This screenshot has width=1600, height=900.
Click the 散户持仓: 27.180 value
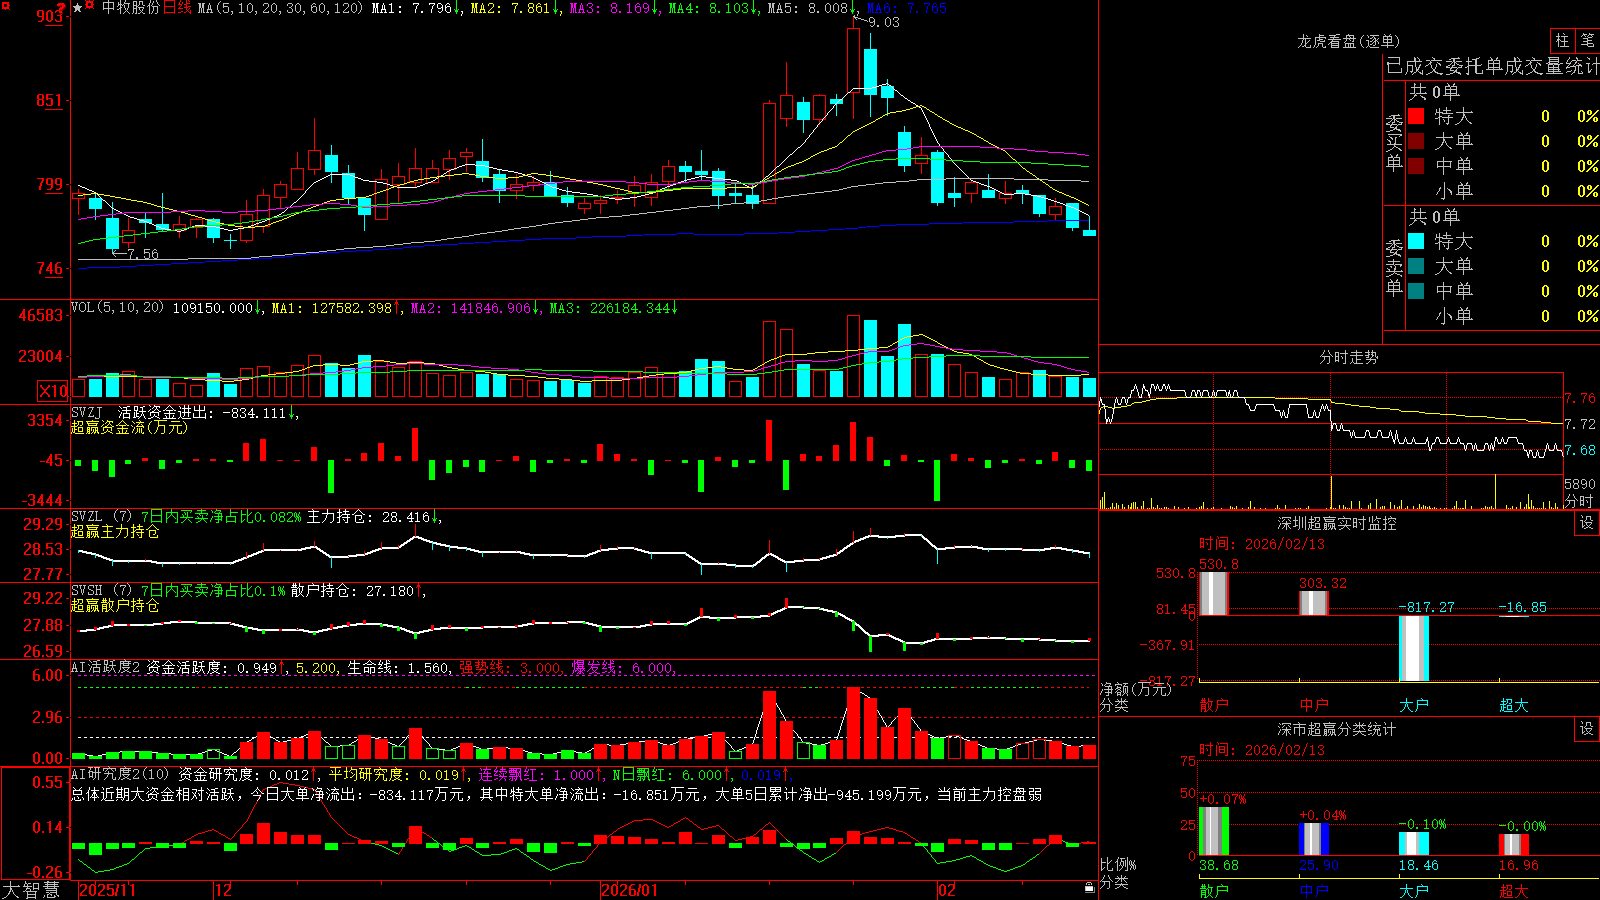tap(353, 591)
